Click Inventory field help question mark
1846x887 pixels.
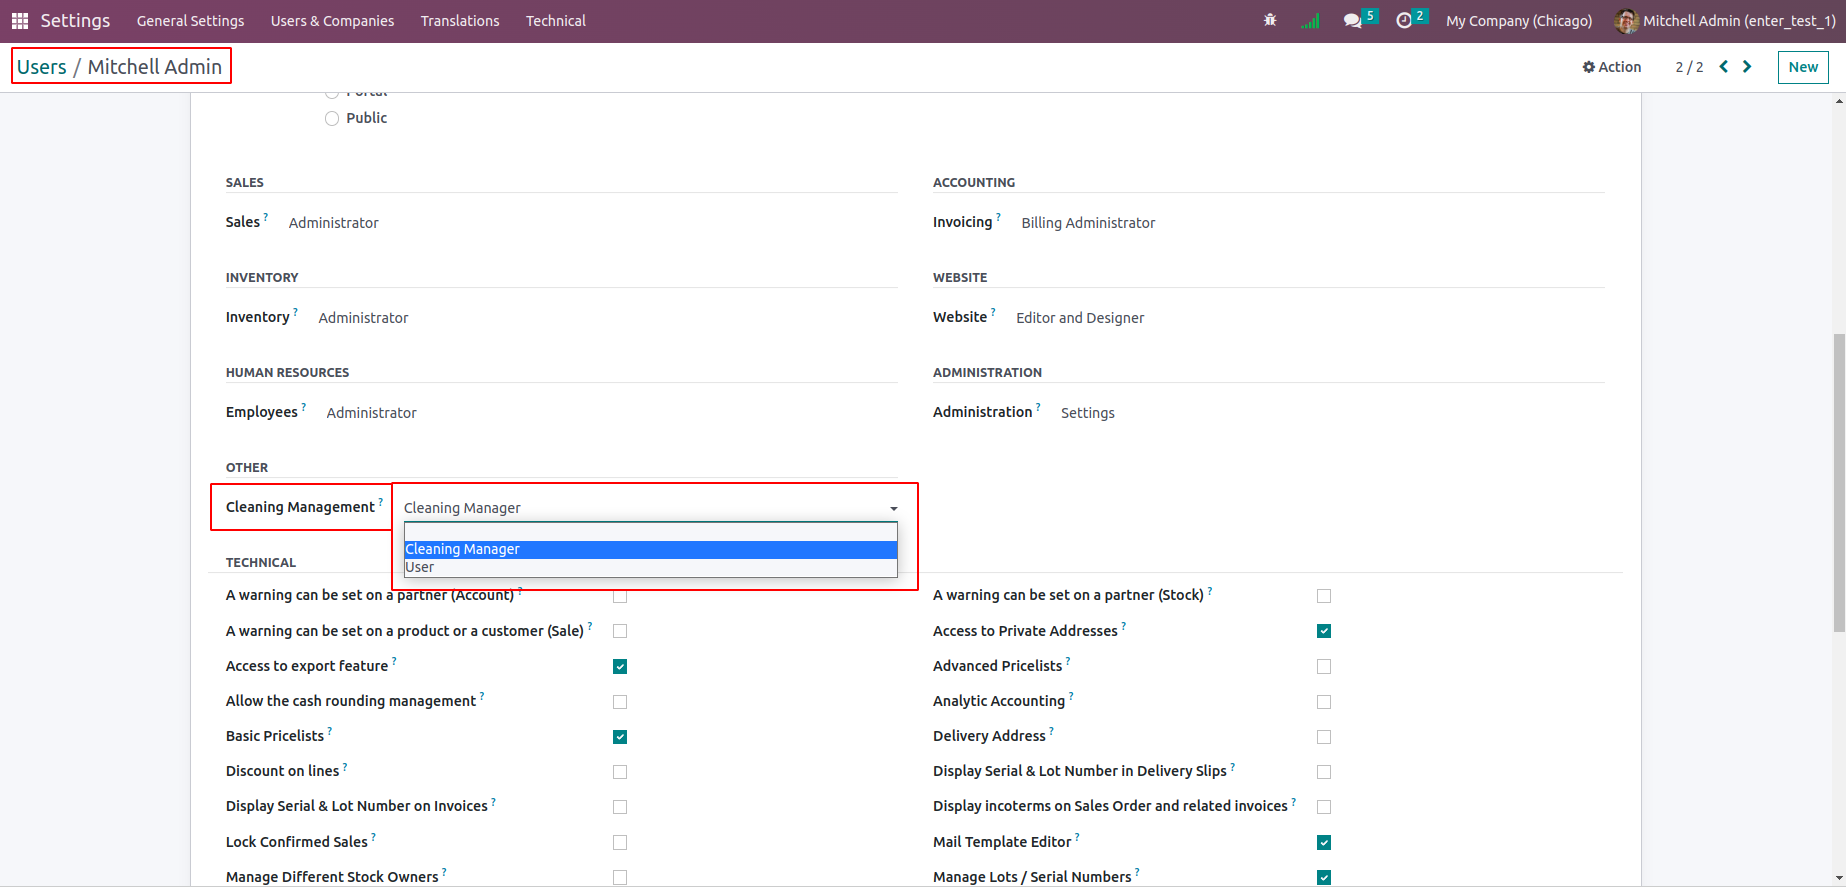pyautogui.click(x=295, y=311)
